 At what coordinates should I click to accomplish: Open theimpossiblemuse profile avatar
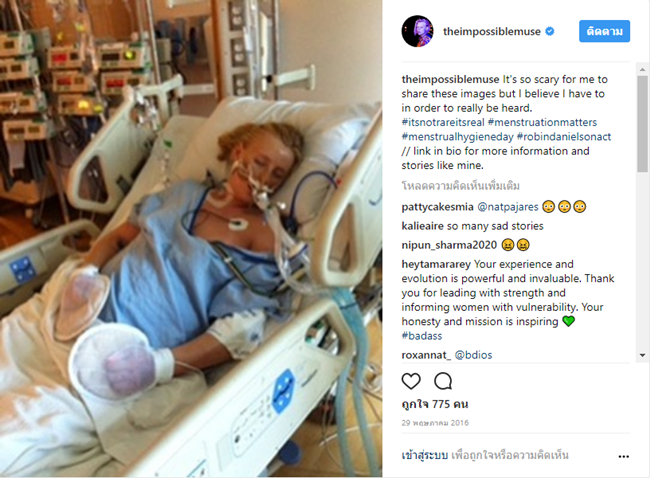417,32
